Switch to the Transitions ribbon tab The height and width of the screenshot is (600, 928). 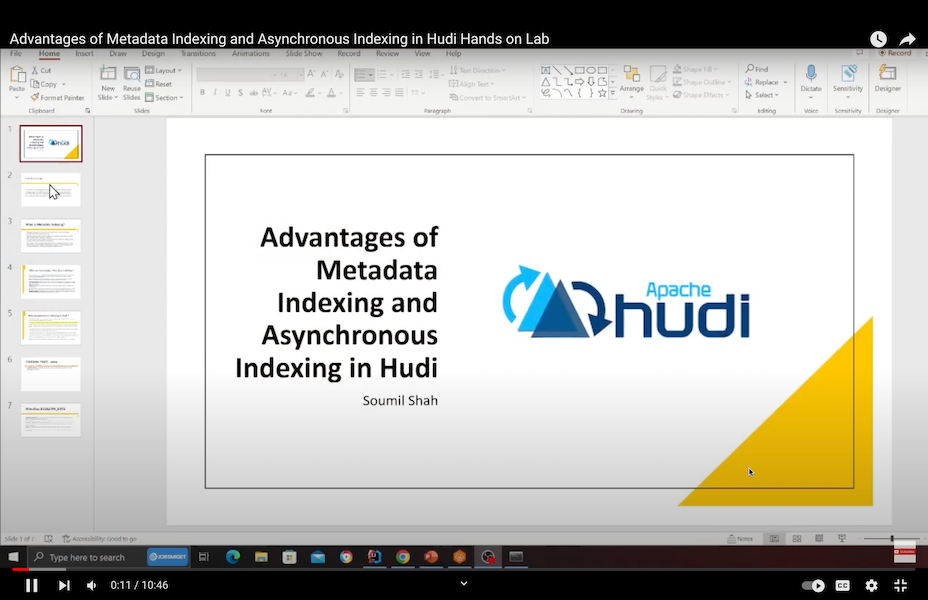point(198,54)
